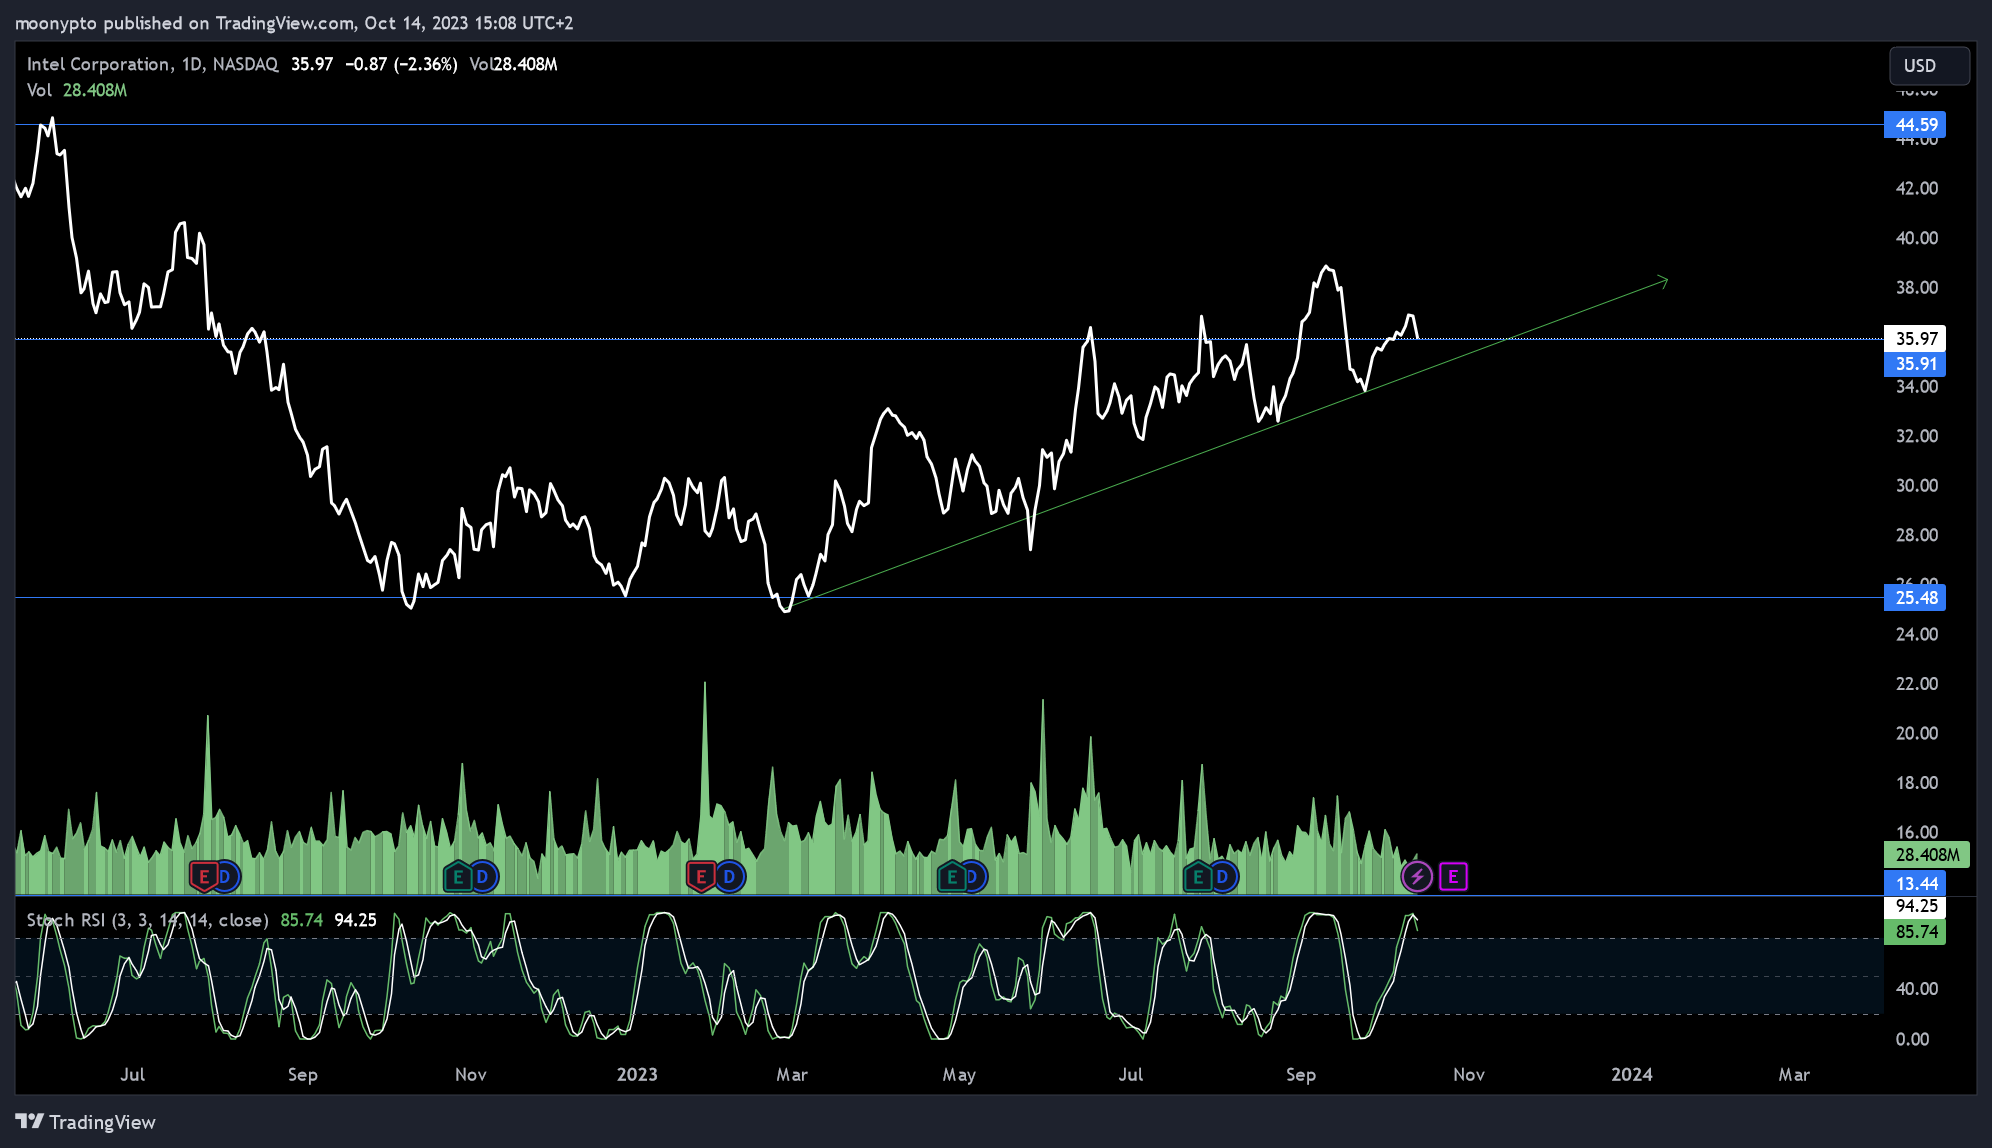Click the teal earnings E marker near May 2023
This screenshot has height=1148, width=1992.
951,877
